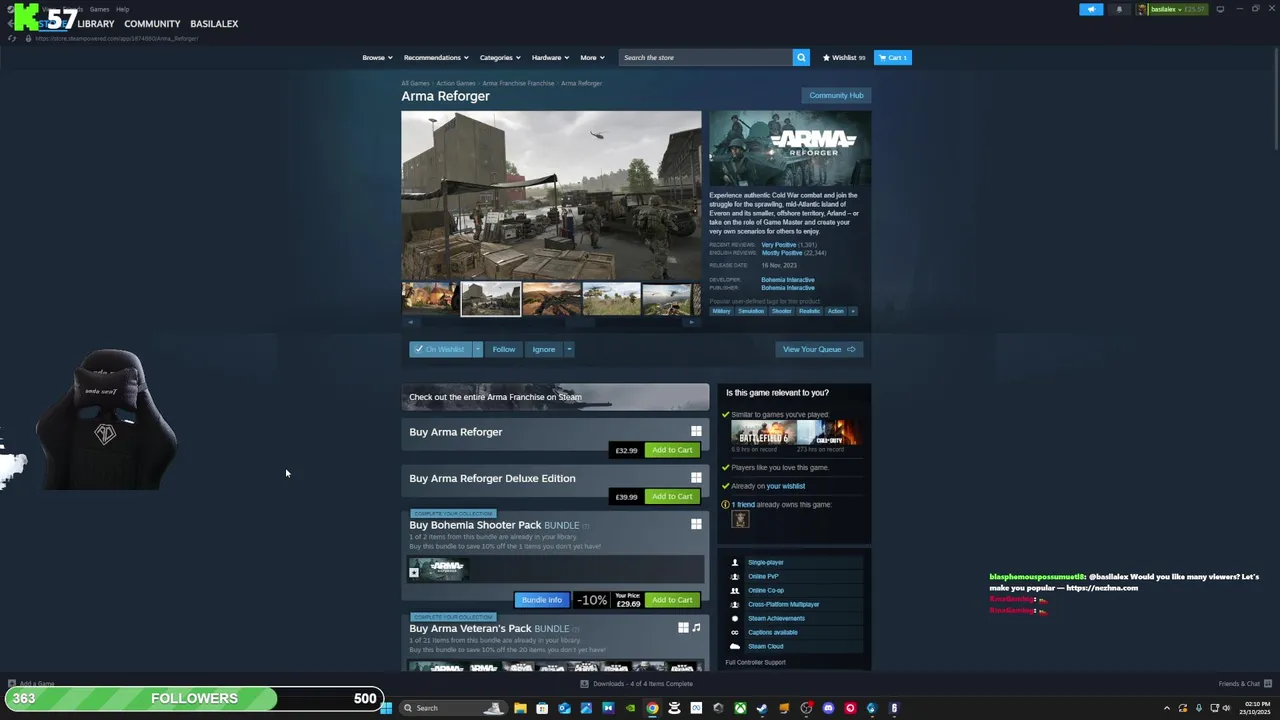Viewport: 1280px width, 720px height.
Task: Add Bohemia Shooter Pack to cart
Action: point(672,600)
